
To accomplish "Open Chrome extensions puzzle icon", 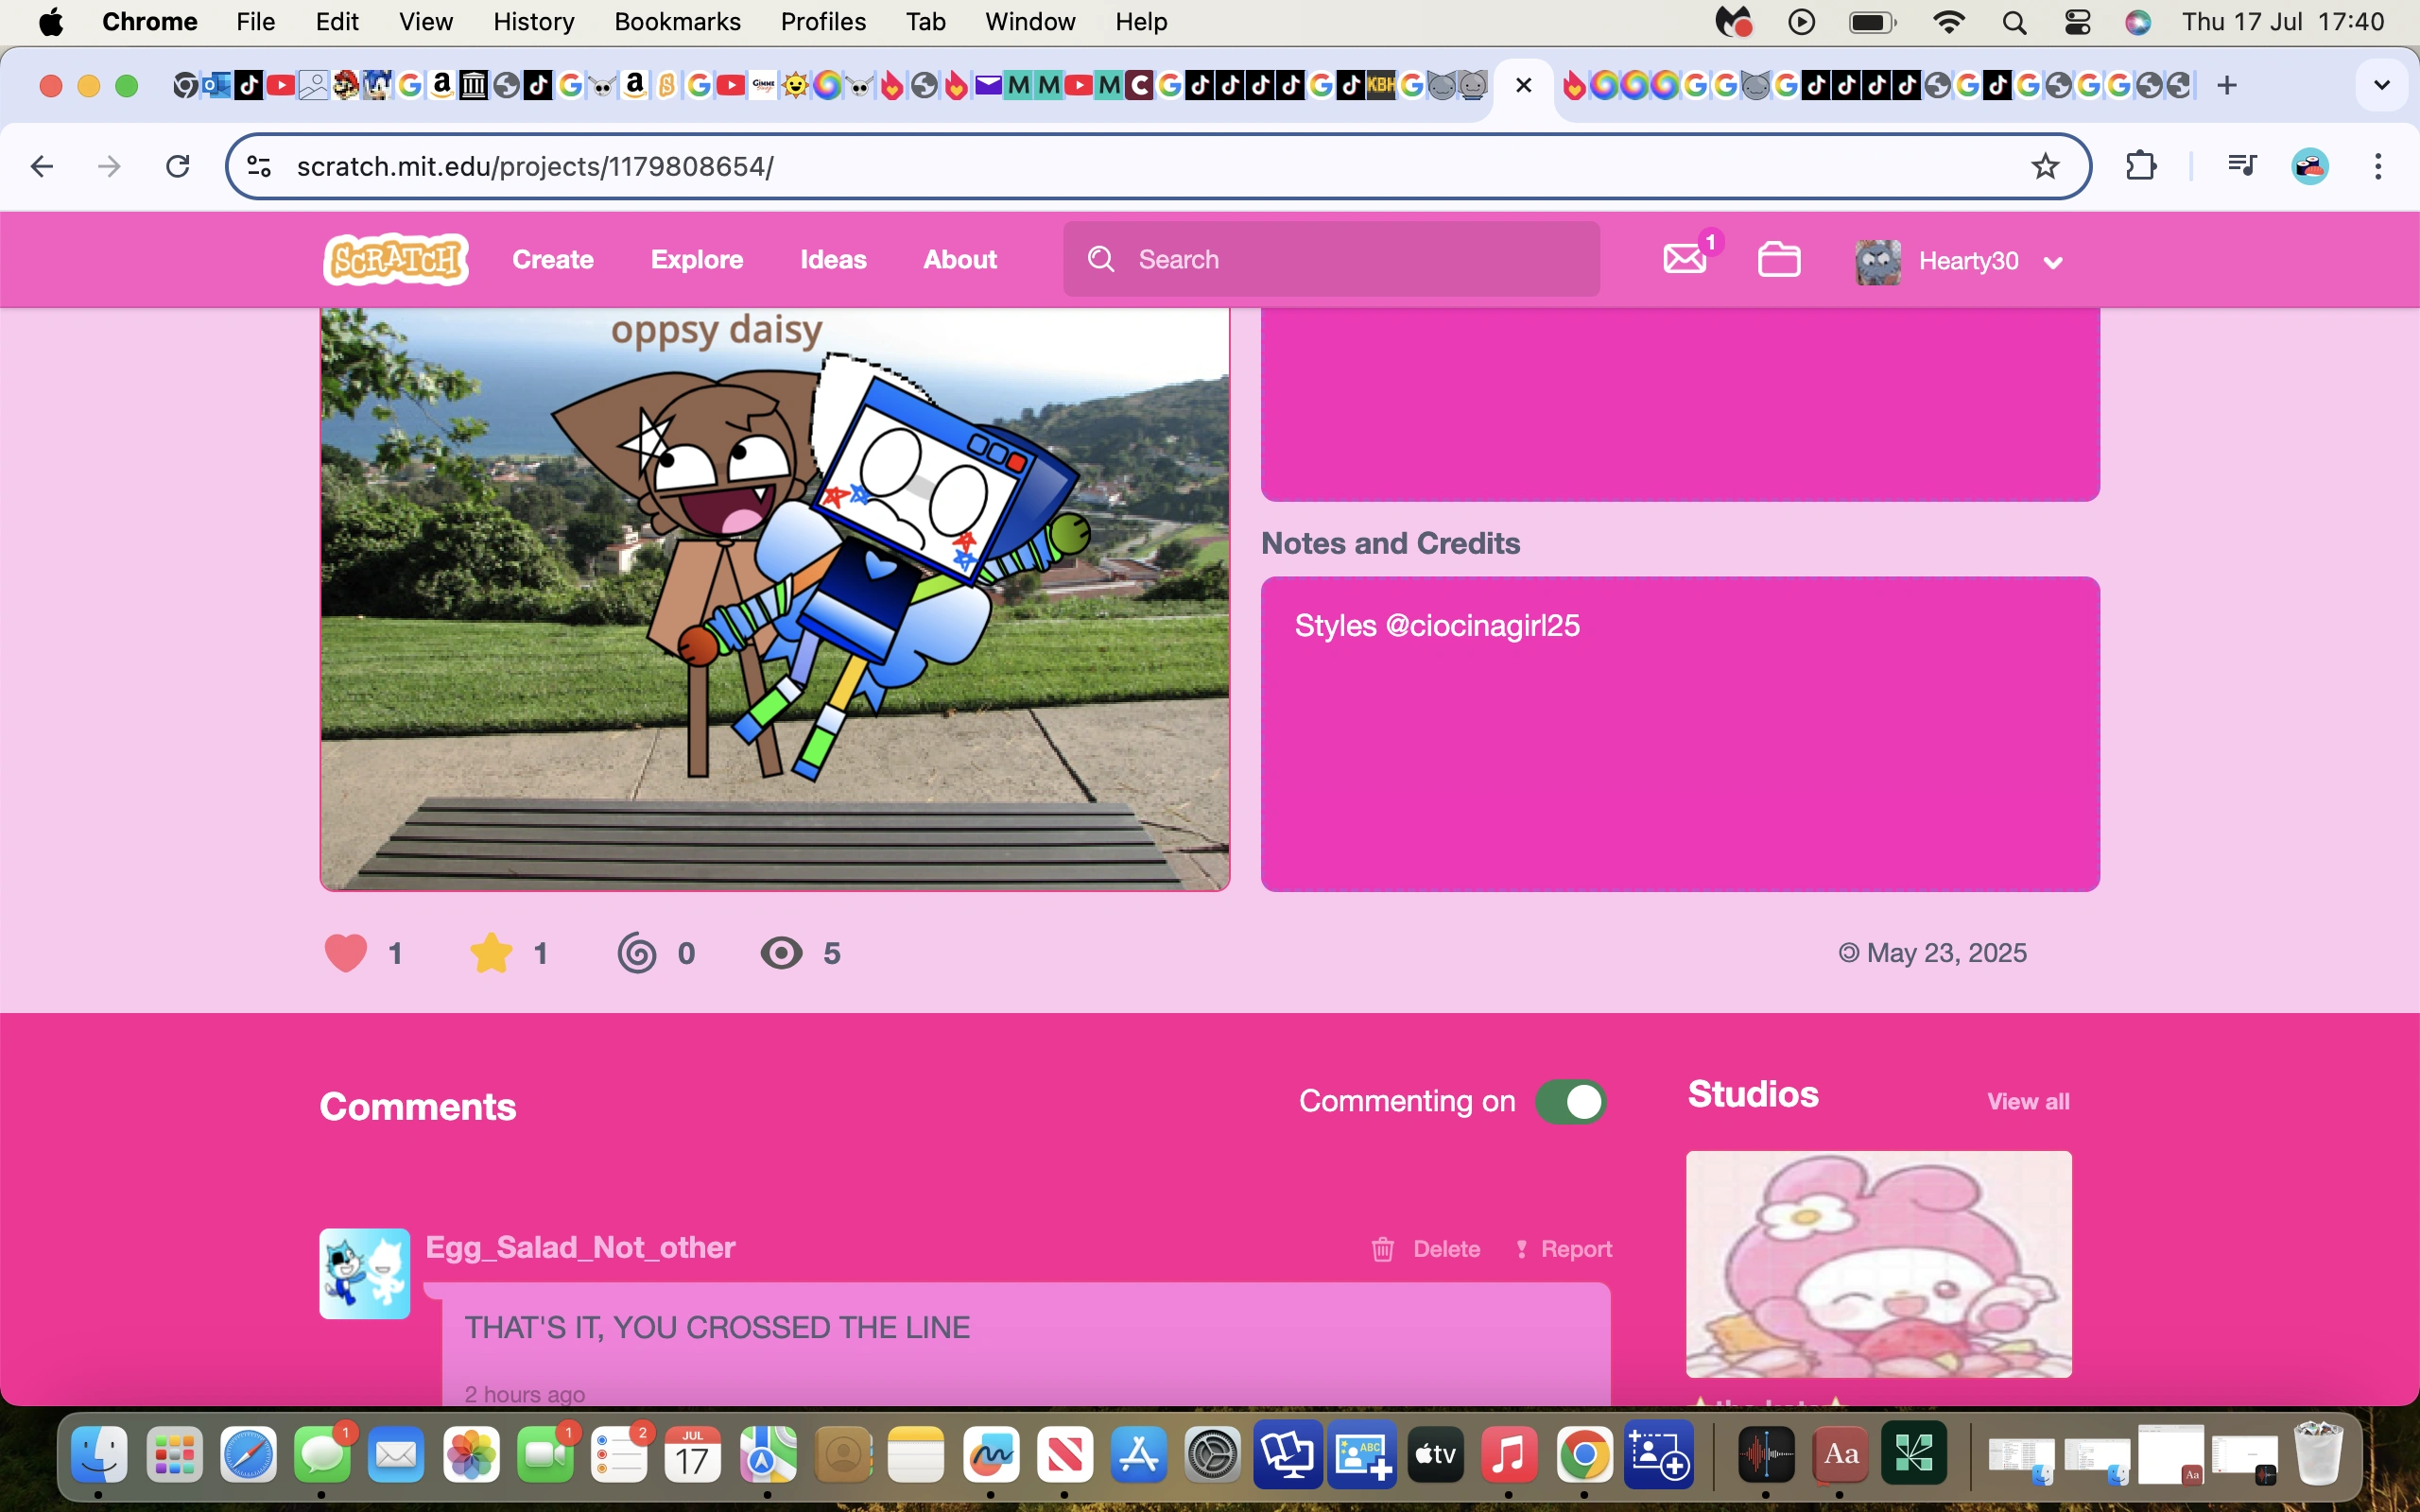I will [2140, 166].
